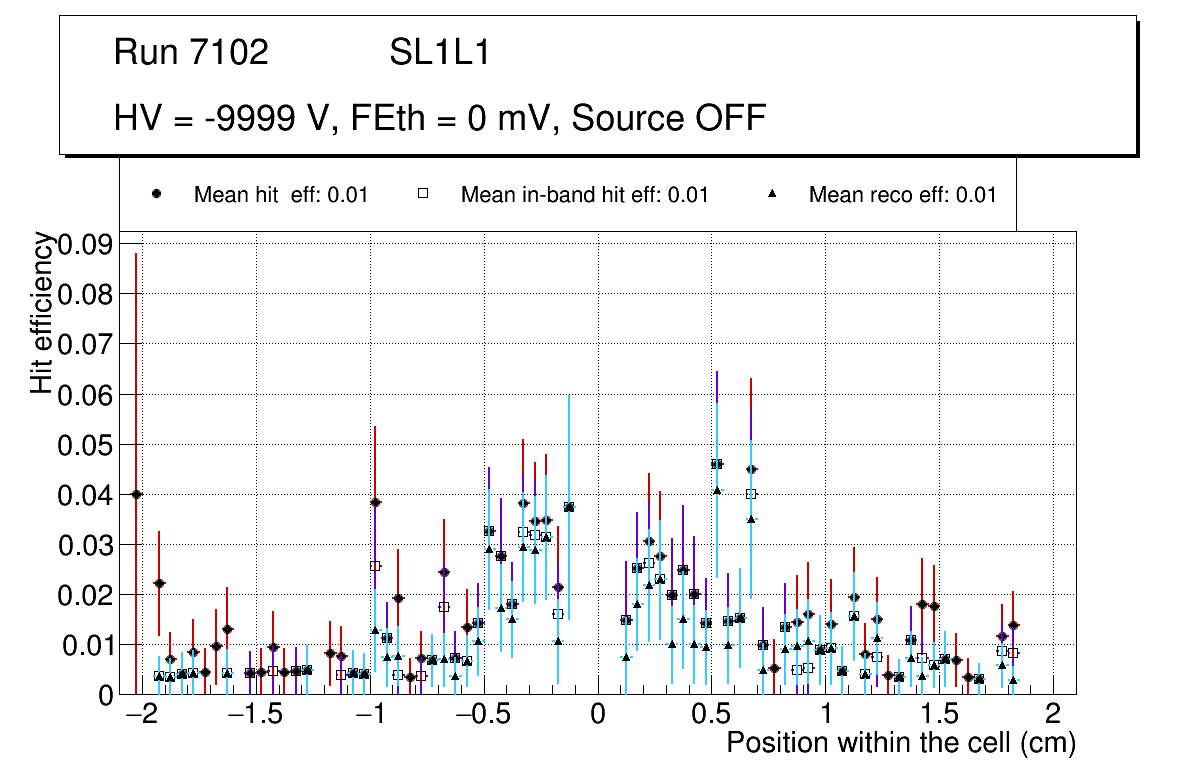Click the 0.07 tick label on y-axis
Image resolution: width=1196 pixels, height=772 pixels.
85,345
